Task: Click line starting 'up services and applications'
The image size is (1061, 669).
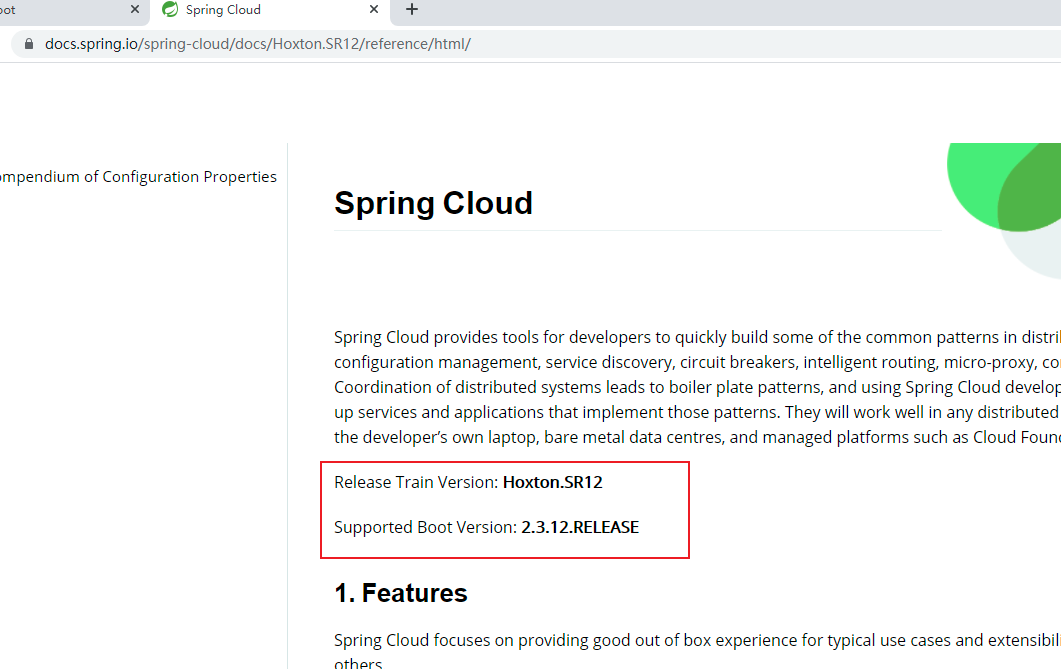Action: (697, 412)
